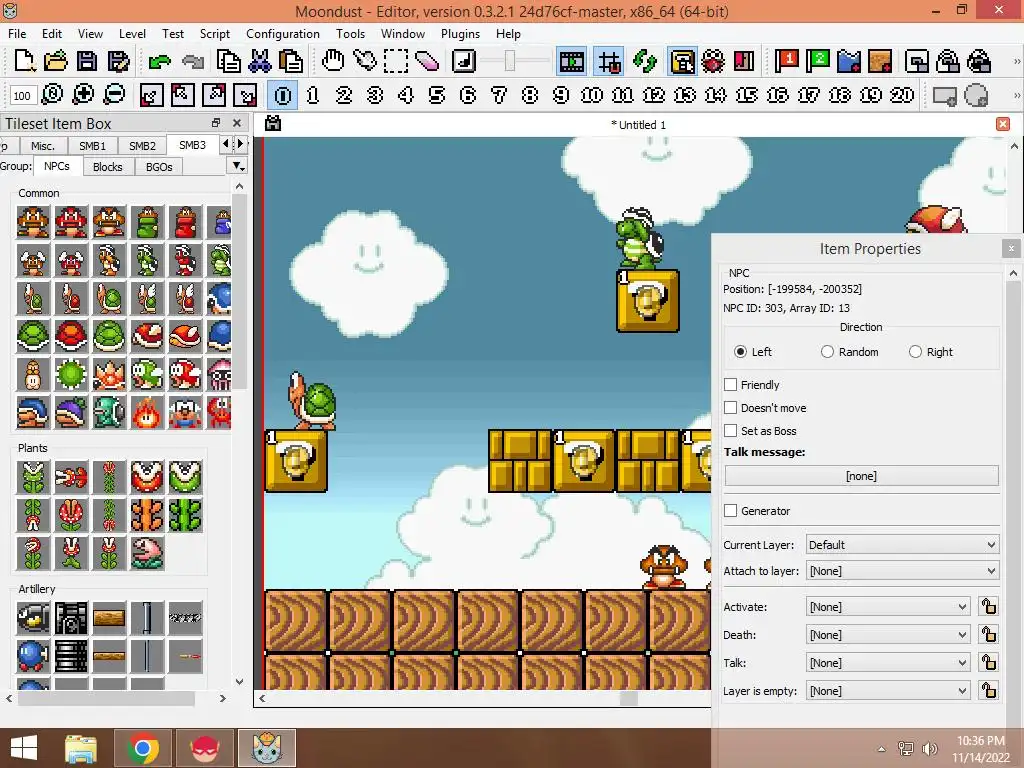Pick the fire flame NPC tile
This screenshot has width=1024, height=768.
[147, 413]
